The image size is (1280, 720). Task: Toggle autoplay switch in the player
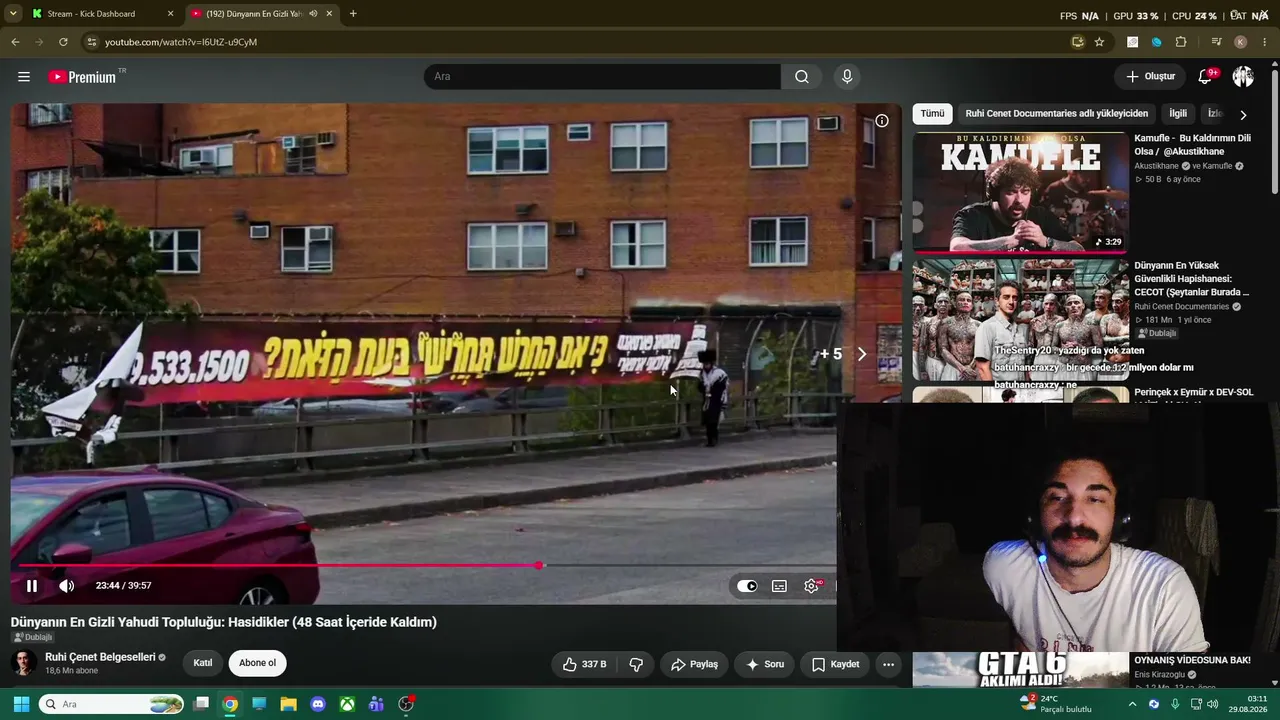pyautogui.click(x=747, y=586)
